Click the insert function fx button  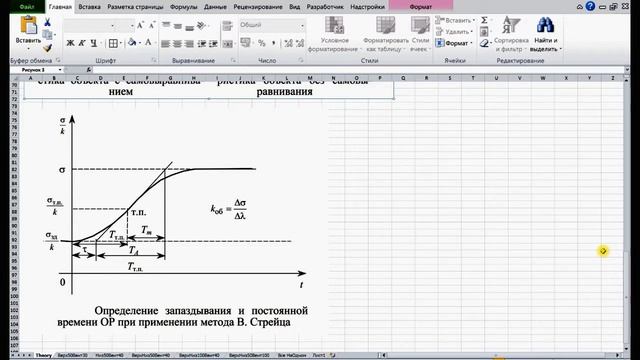click(x=89, y=70)
